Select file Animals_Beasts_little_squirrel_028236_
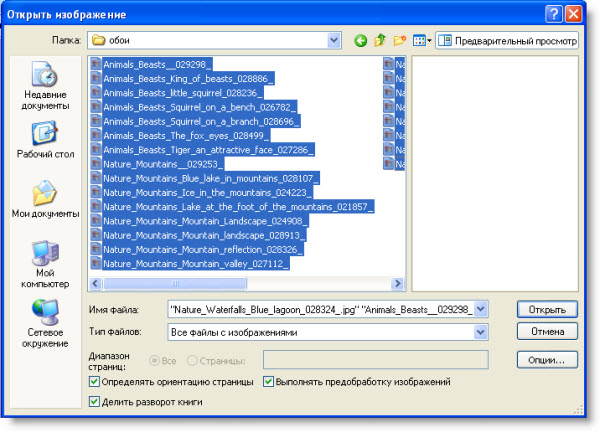Image resolution: width=600 pixels, height=431 pixels. point(183,93)
